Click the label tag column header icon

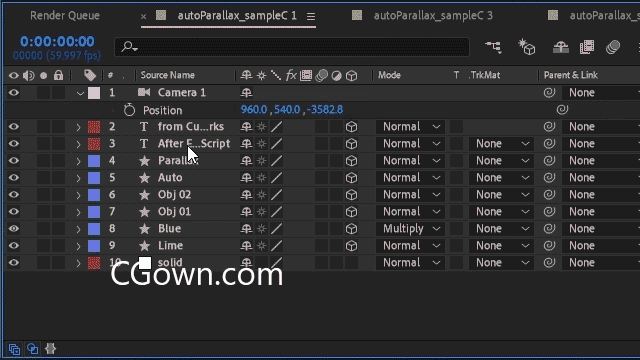[90, 75]
